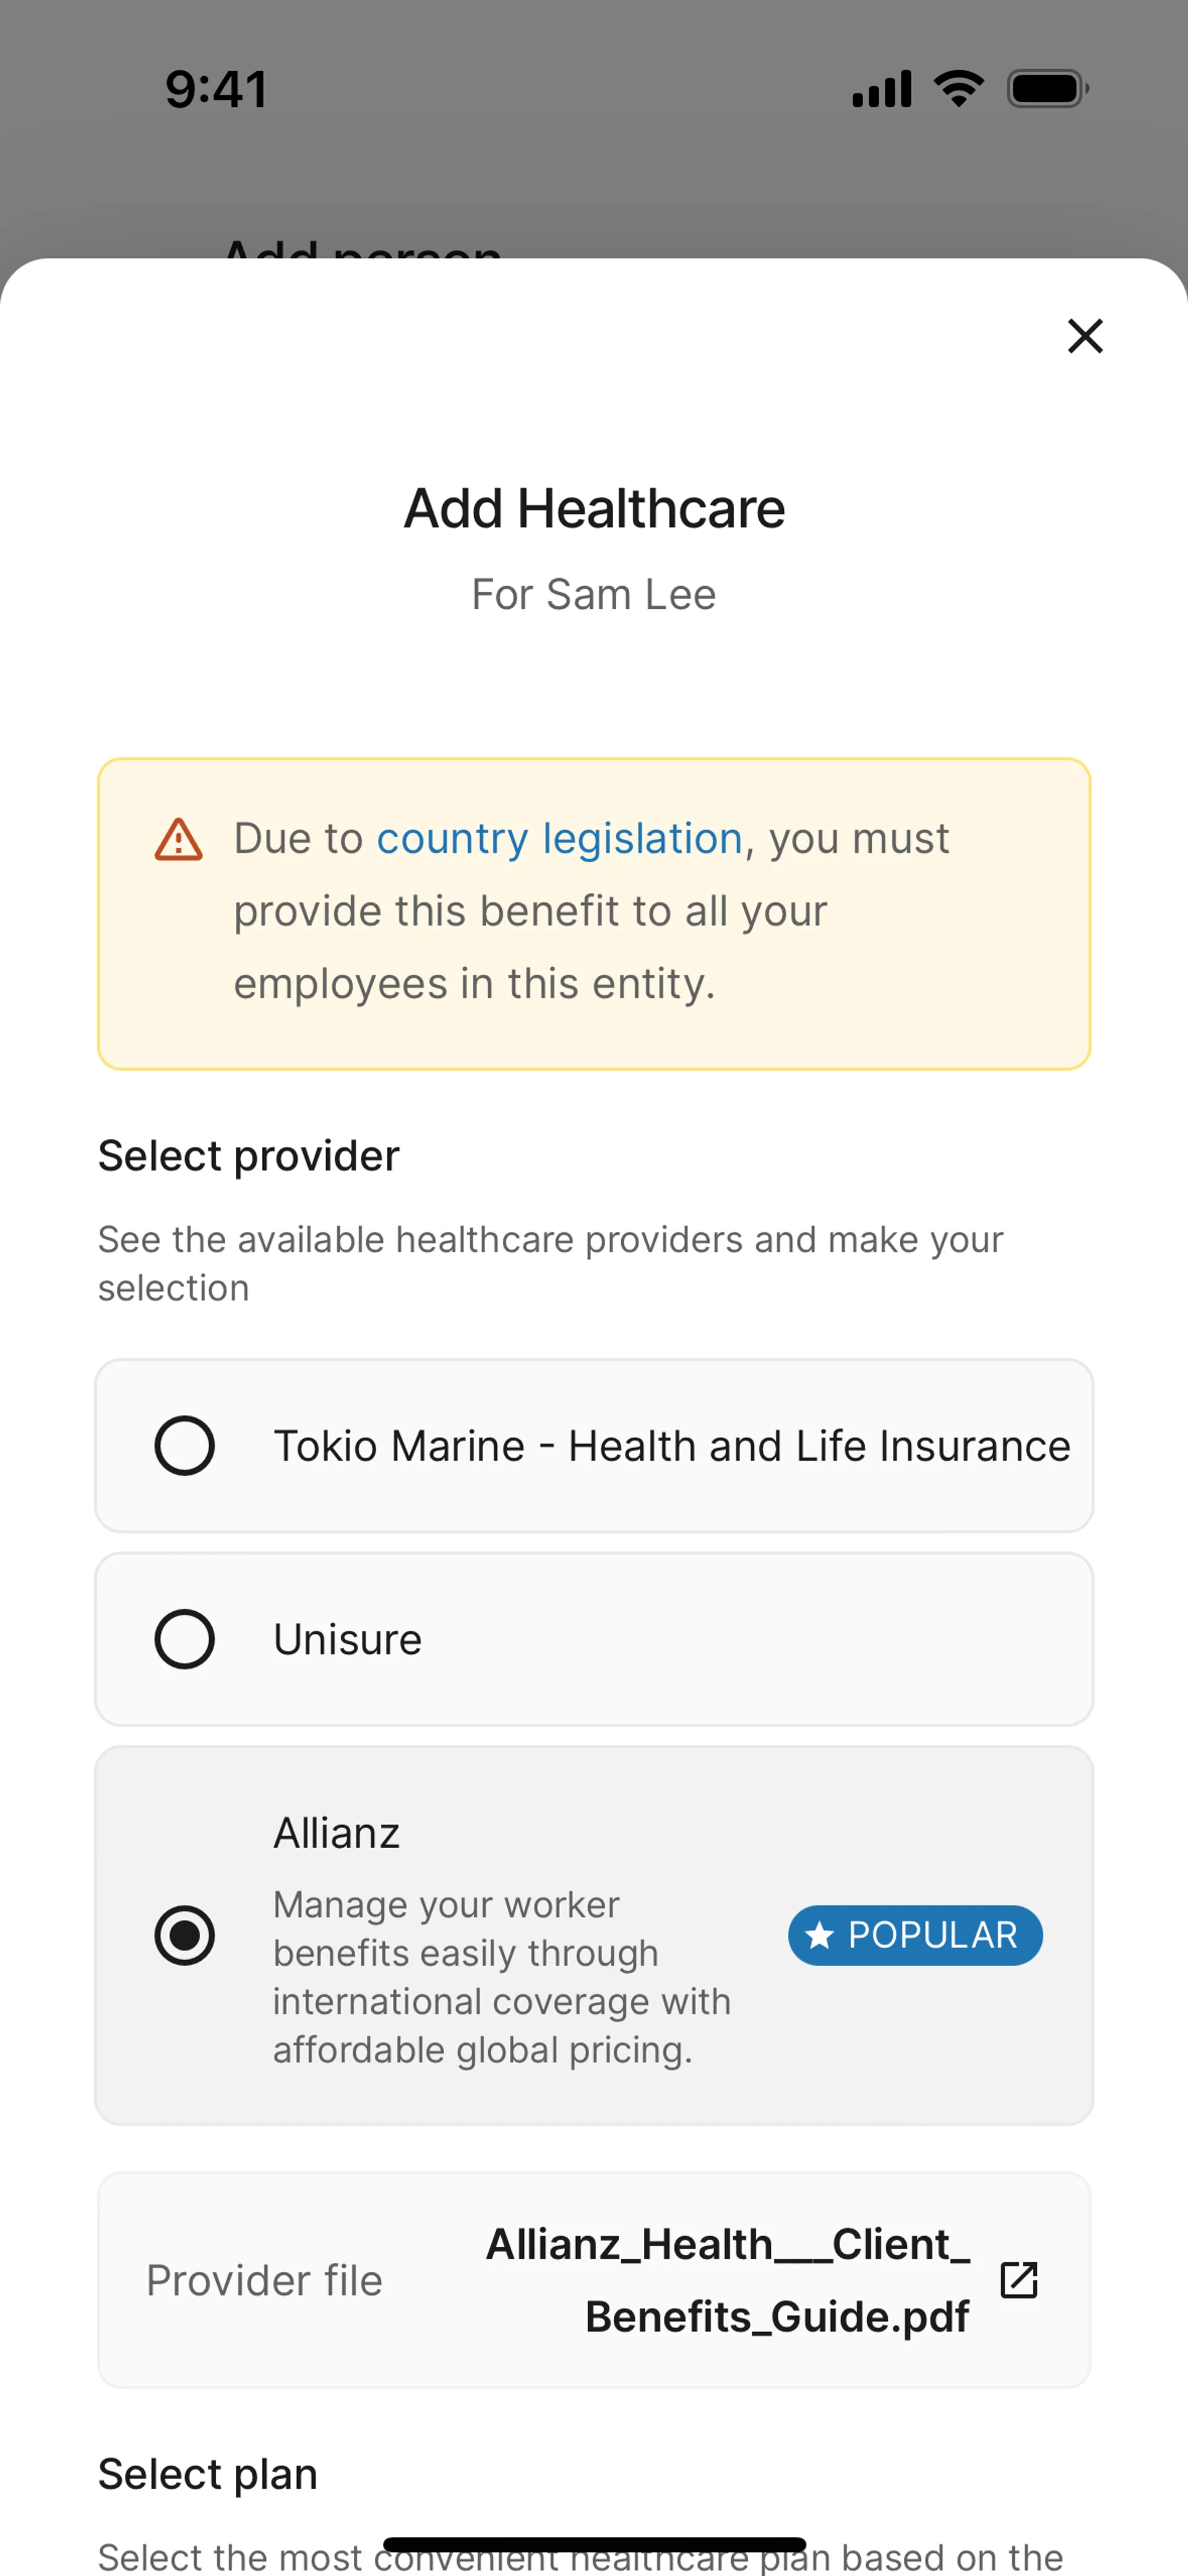
Task: Tap the 9:41 clock in status bar
Action: (x=216, y=88)
